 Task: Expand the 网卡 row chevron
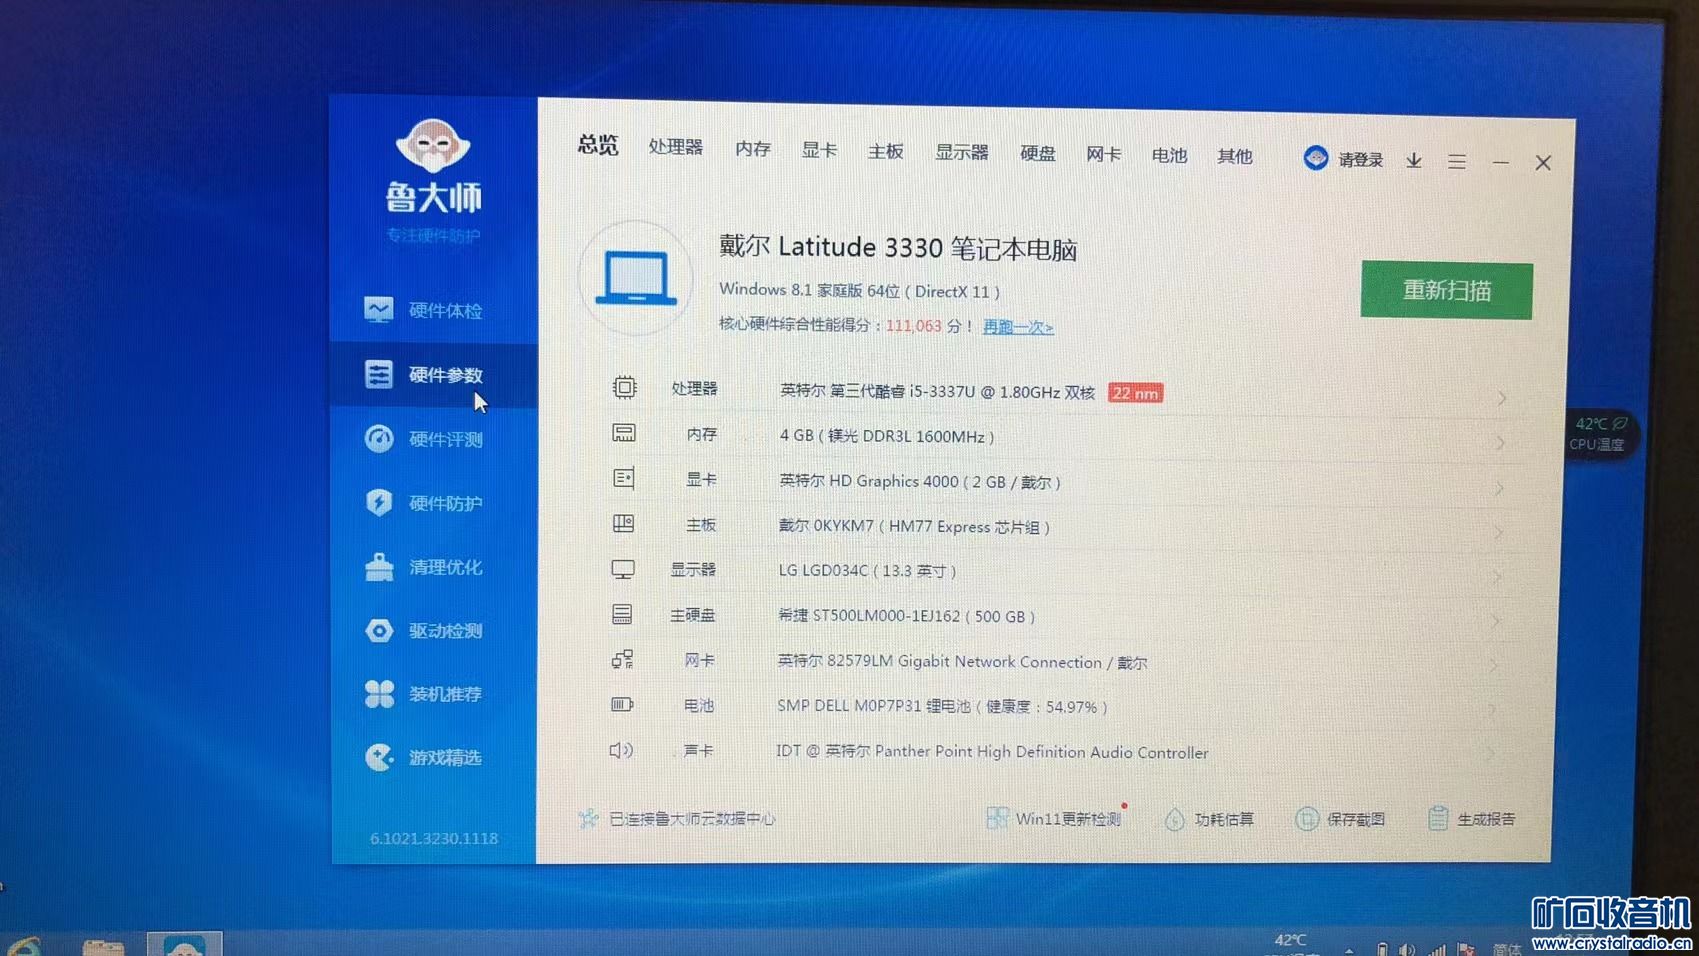[x=1494, y=665]
